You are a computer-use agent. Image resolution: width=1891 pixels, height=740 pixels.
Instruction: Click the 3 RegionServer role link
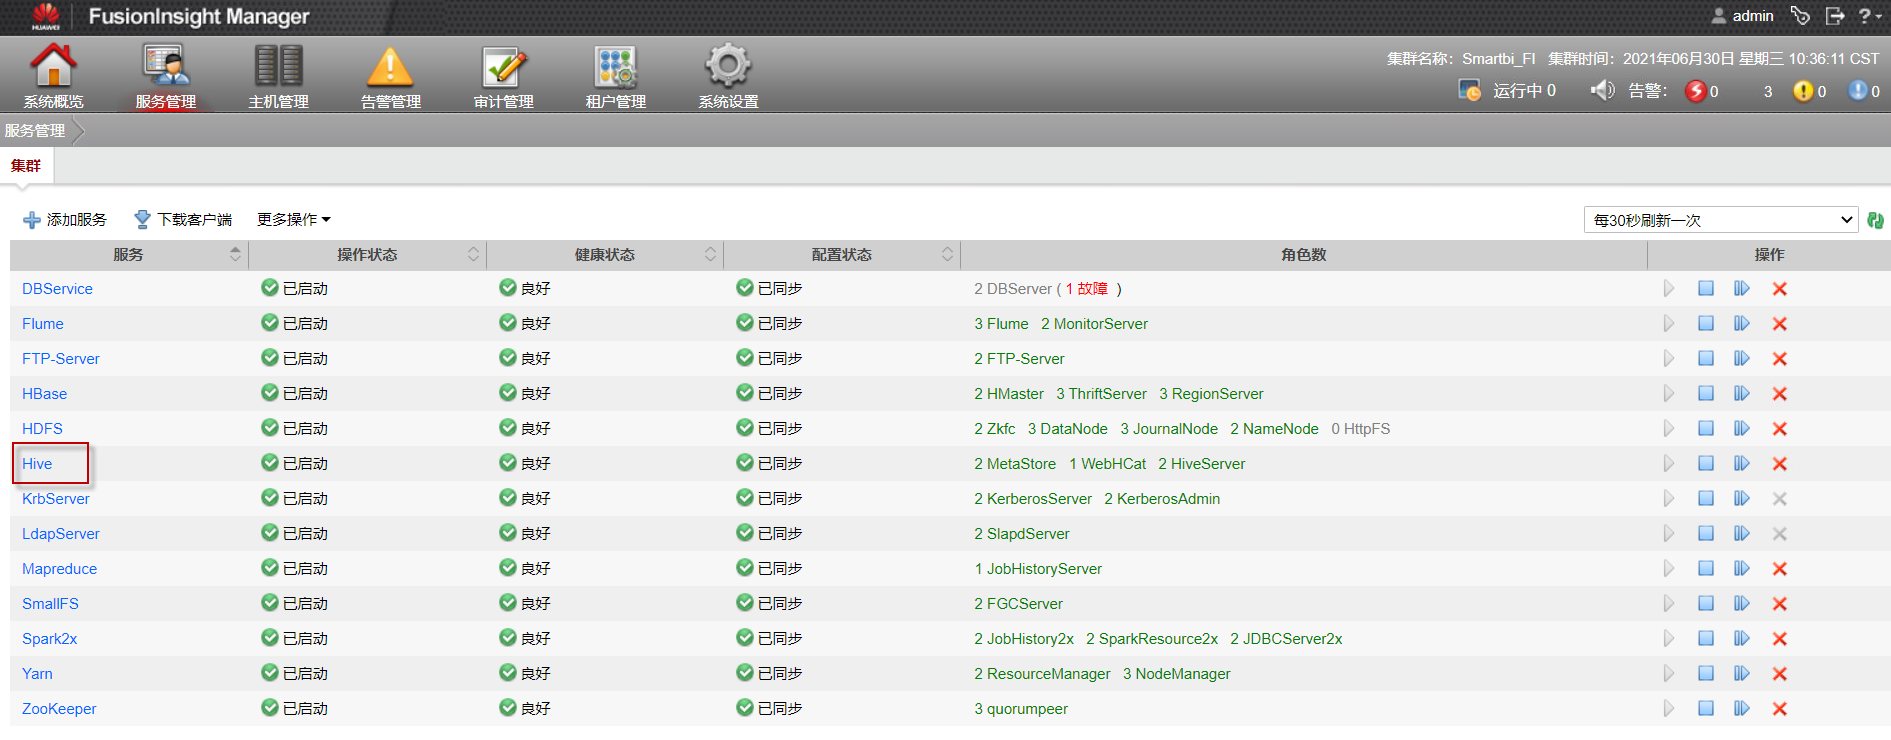1211,394
